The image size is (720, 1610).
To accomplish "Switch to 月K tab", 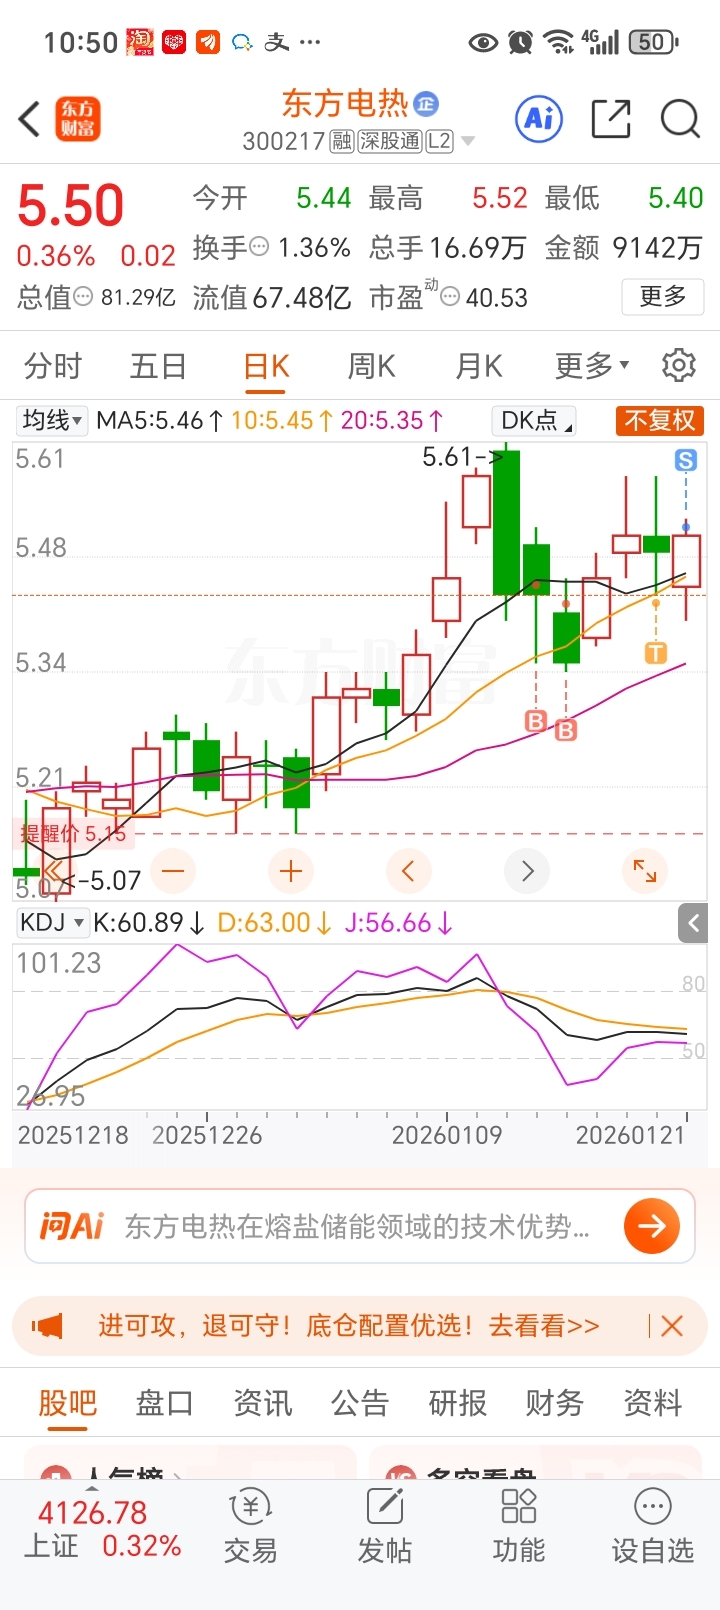I will tap(478, 366).
